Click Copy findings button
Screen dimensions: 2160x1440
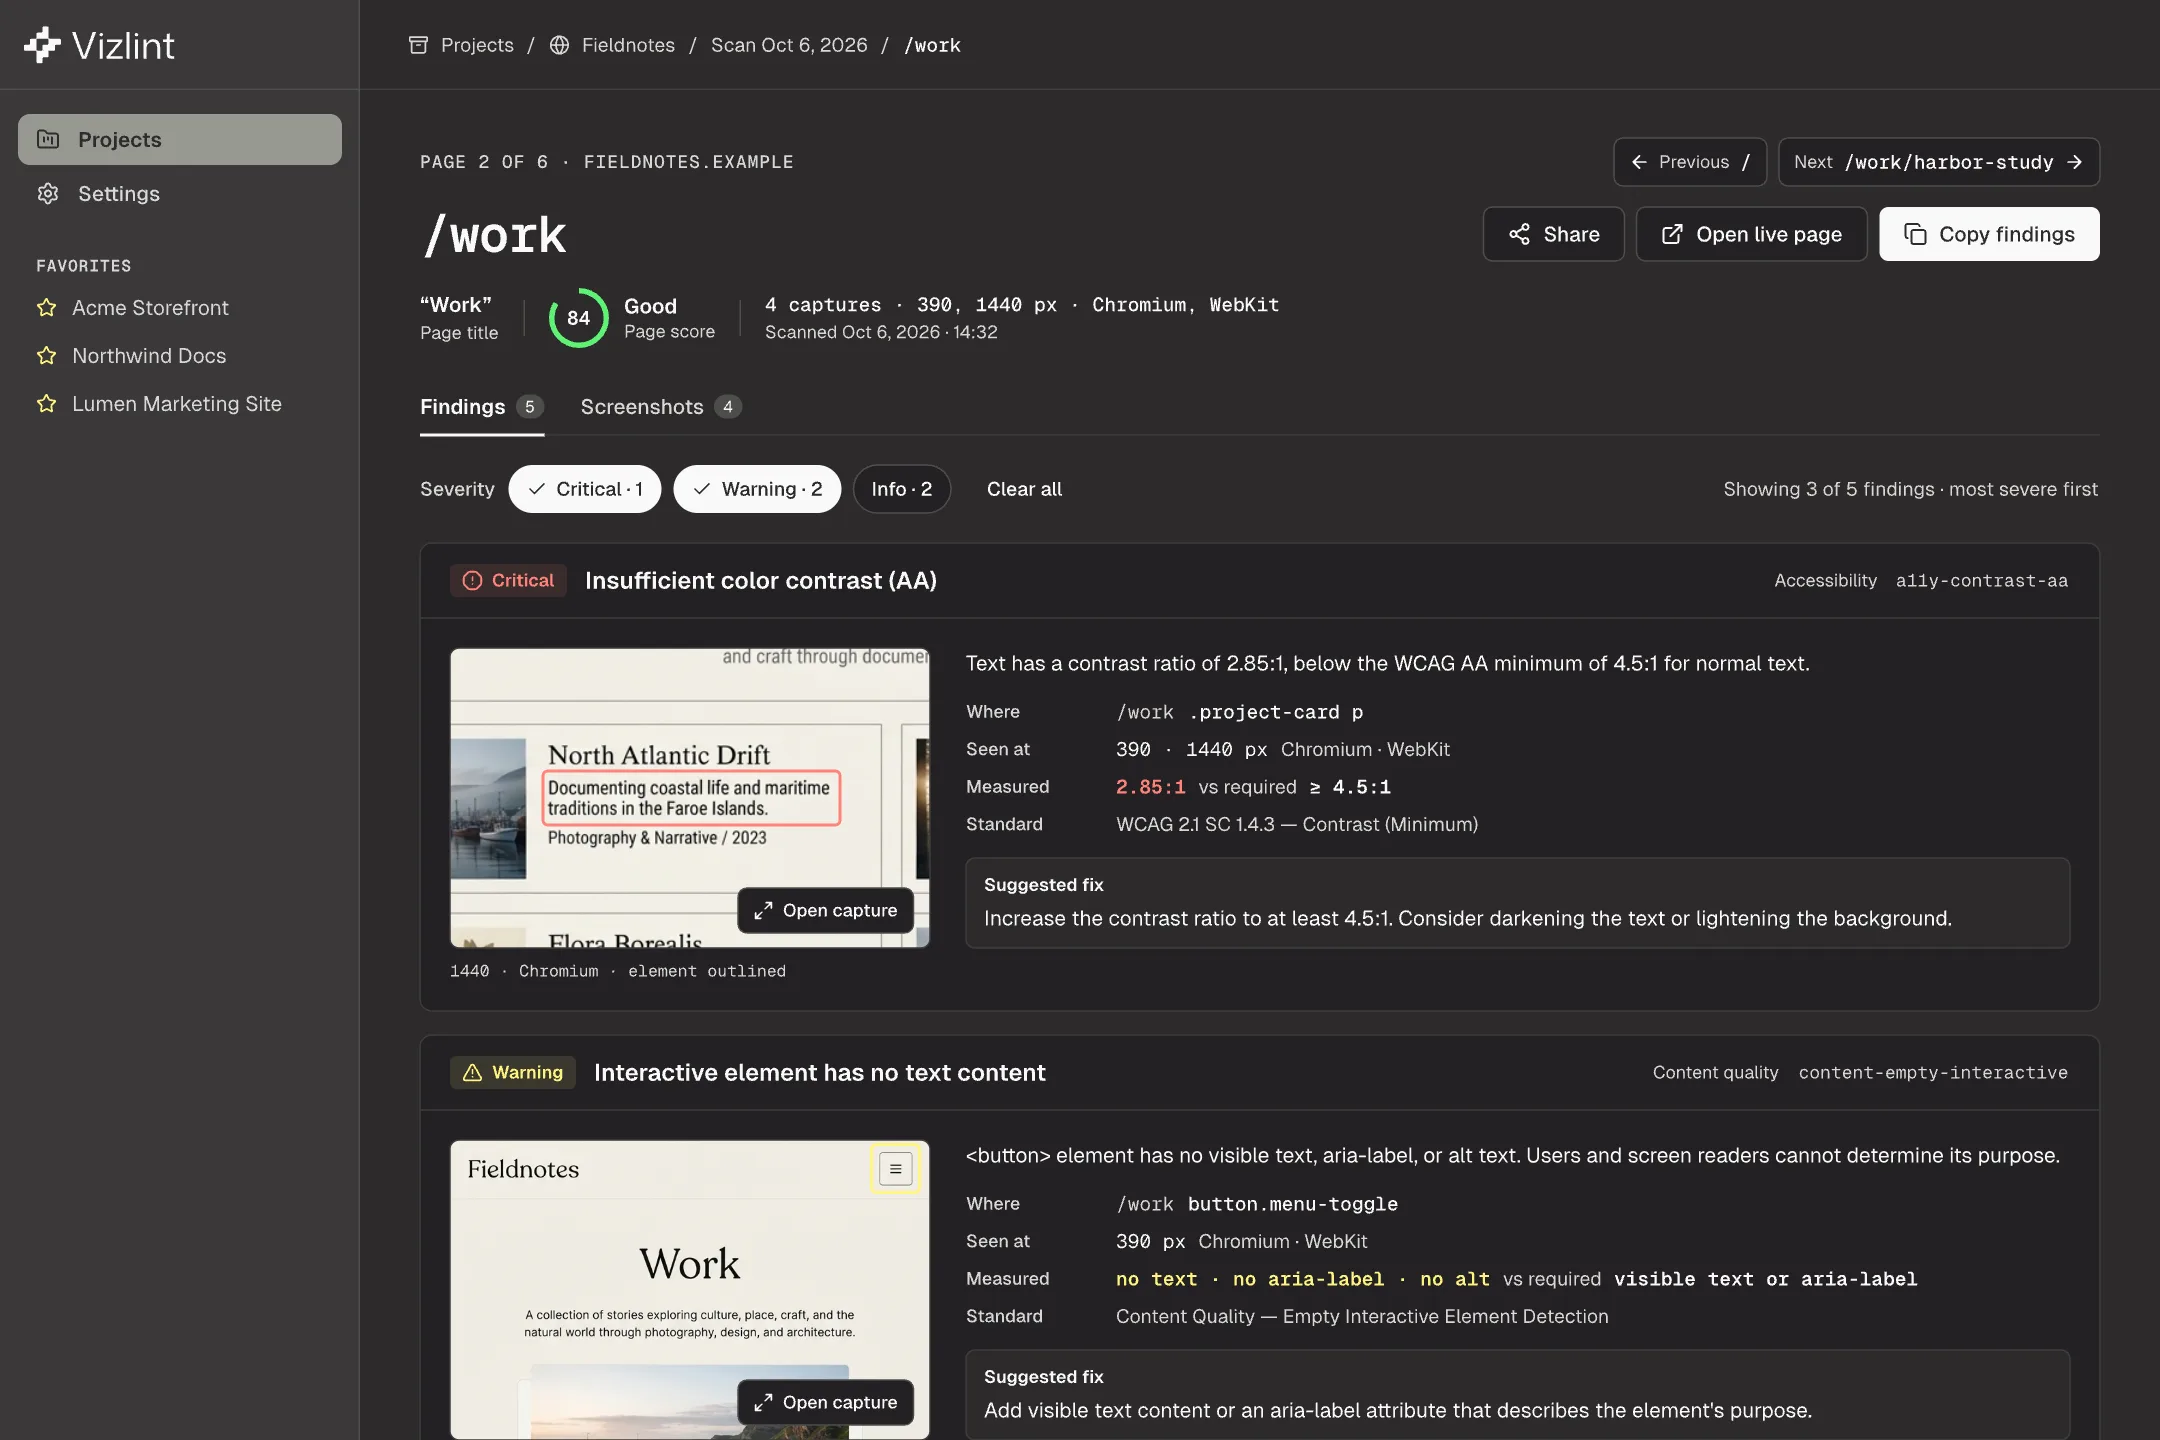tap(1989, 234)
